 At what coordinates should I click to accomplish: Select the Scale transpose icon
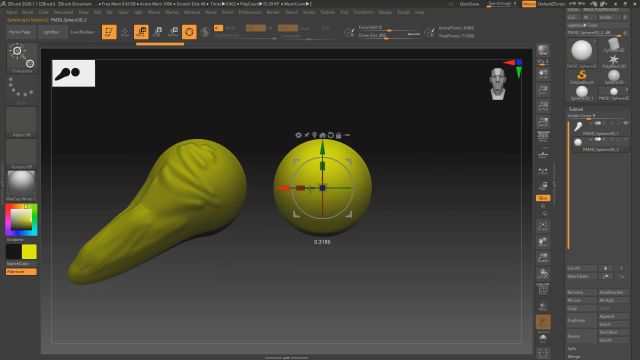158,32
